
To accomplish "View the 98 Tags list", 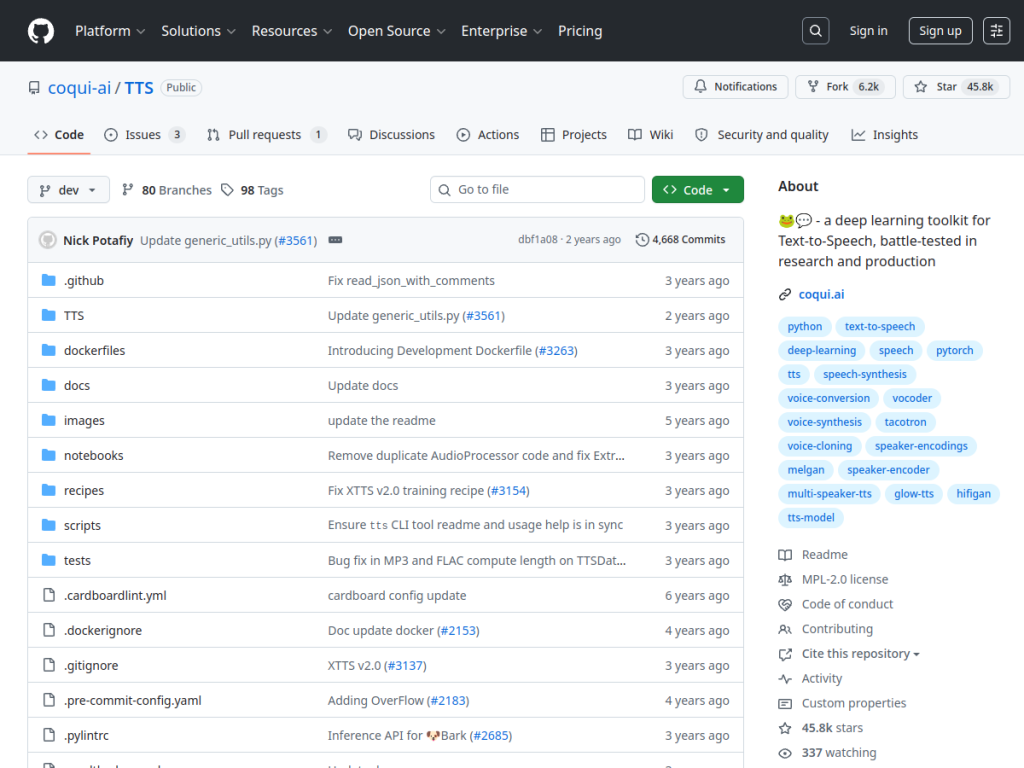I will tap(252, 190).
